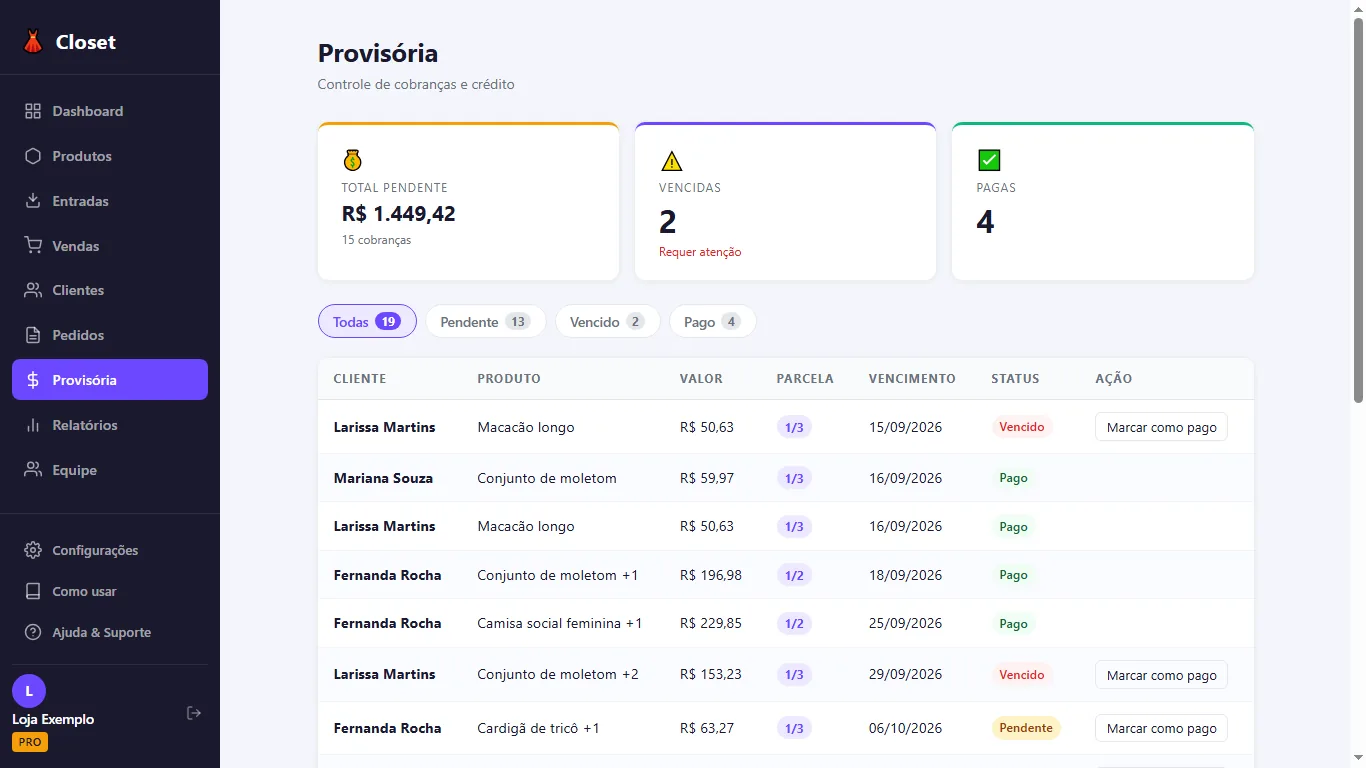The height and width of the screenshot is (768, 1366).
Task: Click the client name Mariana Souza
Action: click(383, 478)
